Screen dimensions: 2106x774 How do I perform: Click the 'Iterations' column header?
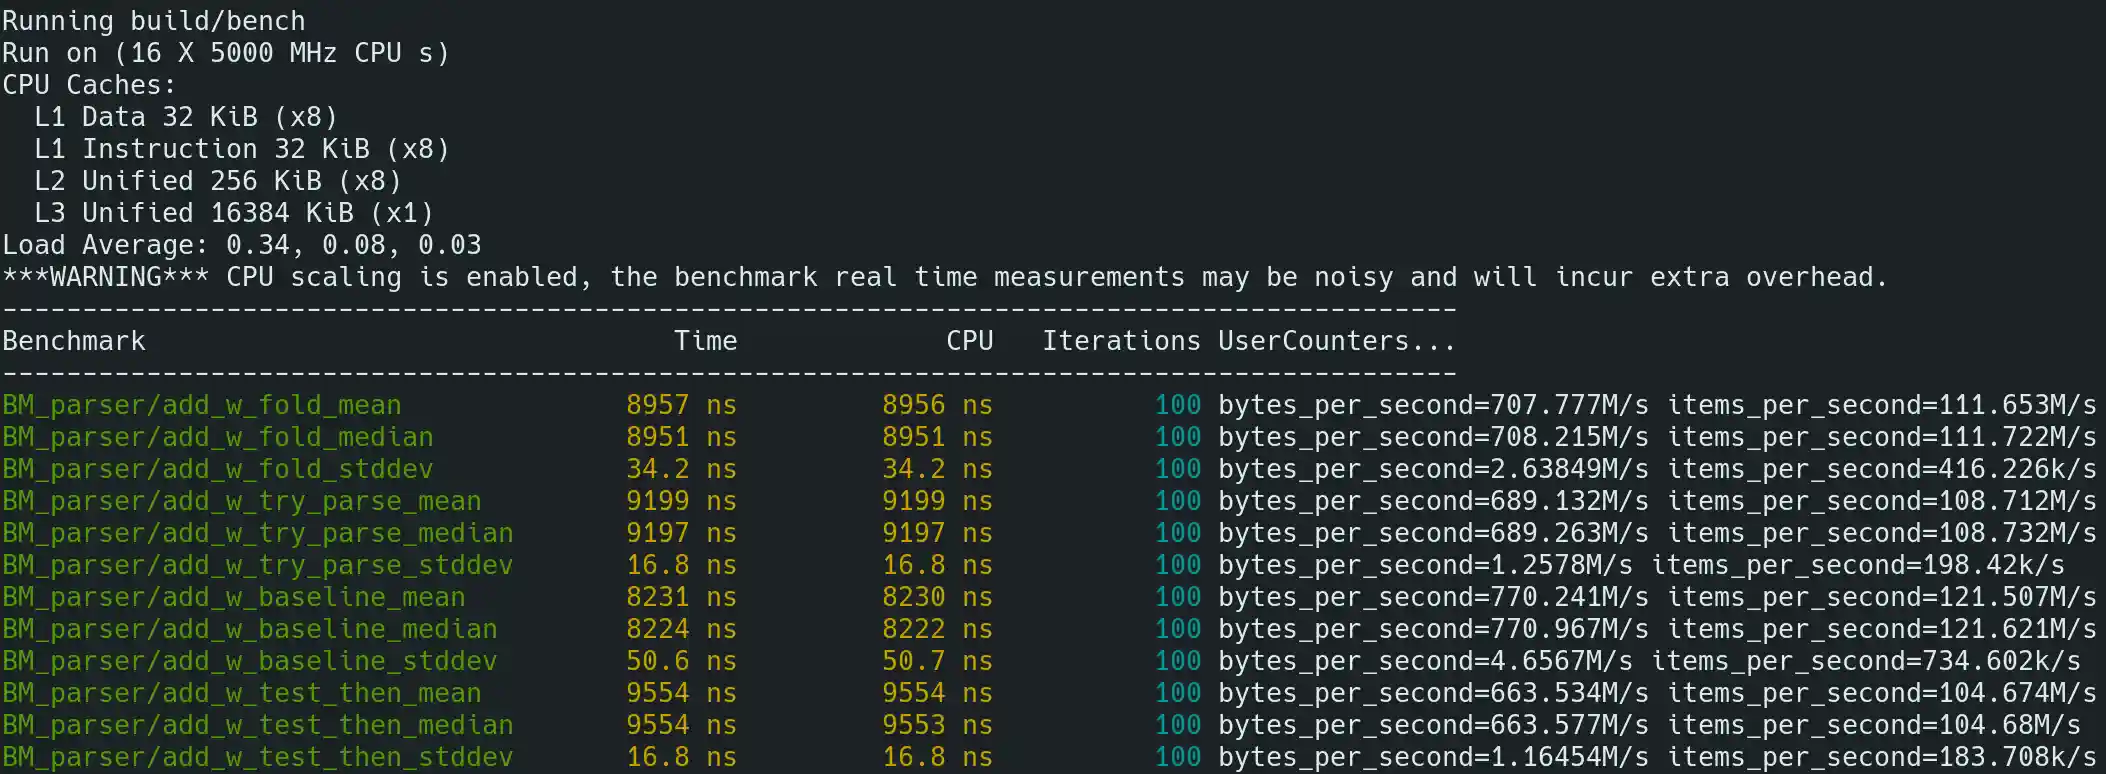pyautogui.click(x=1122, y=341)
